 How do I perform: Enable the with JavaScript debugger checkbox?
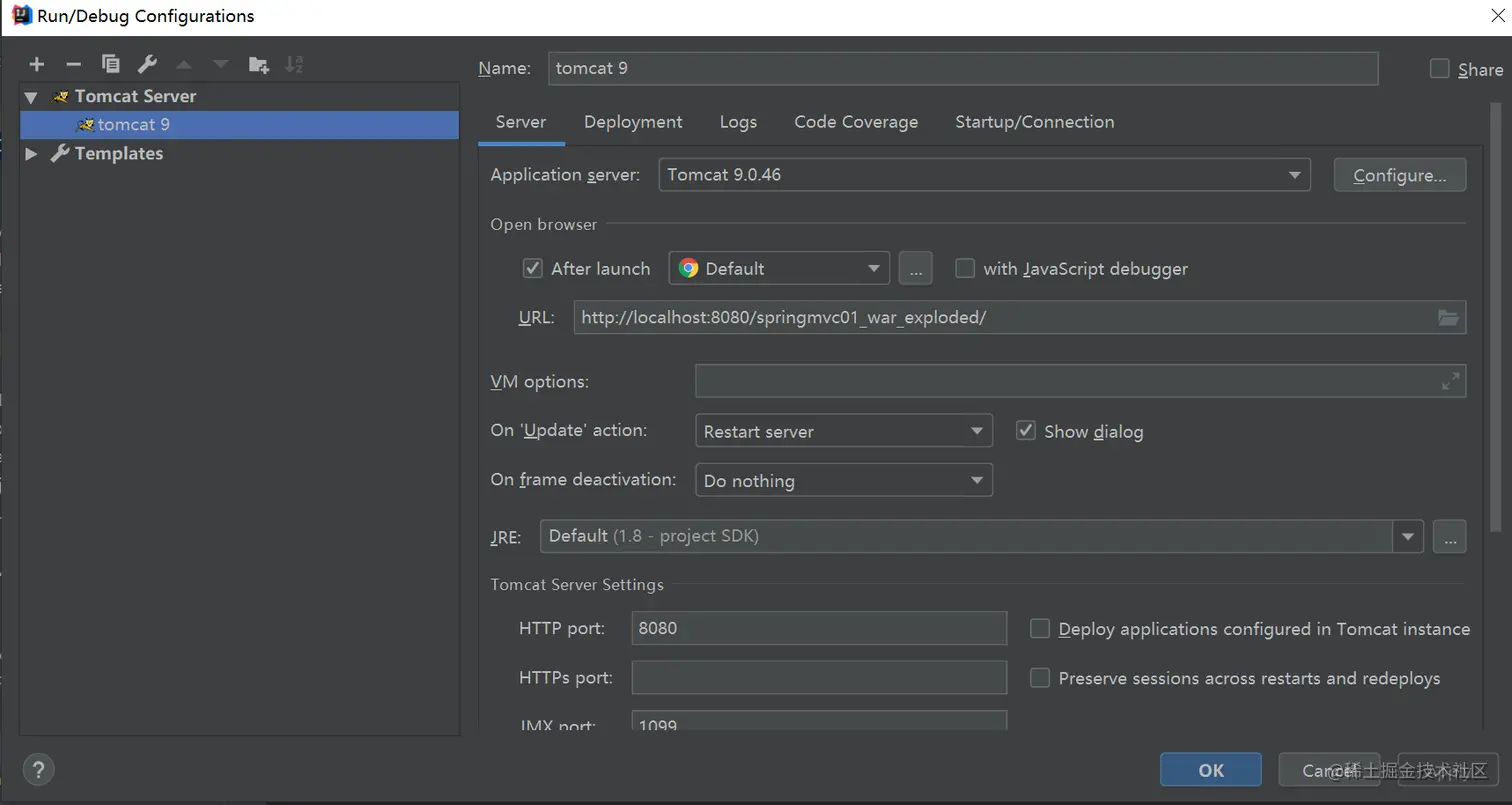click(x=965, y=268)
